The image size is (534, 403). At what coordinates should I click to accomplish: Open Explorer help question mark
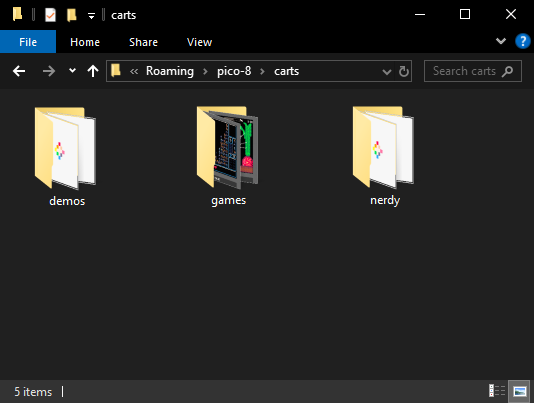(x=522, y=42)
